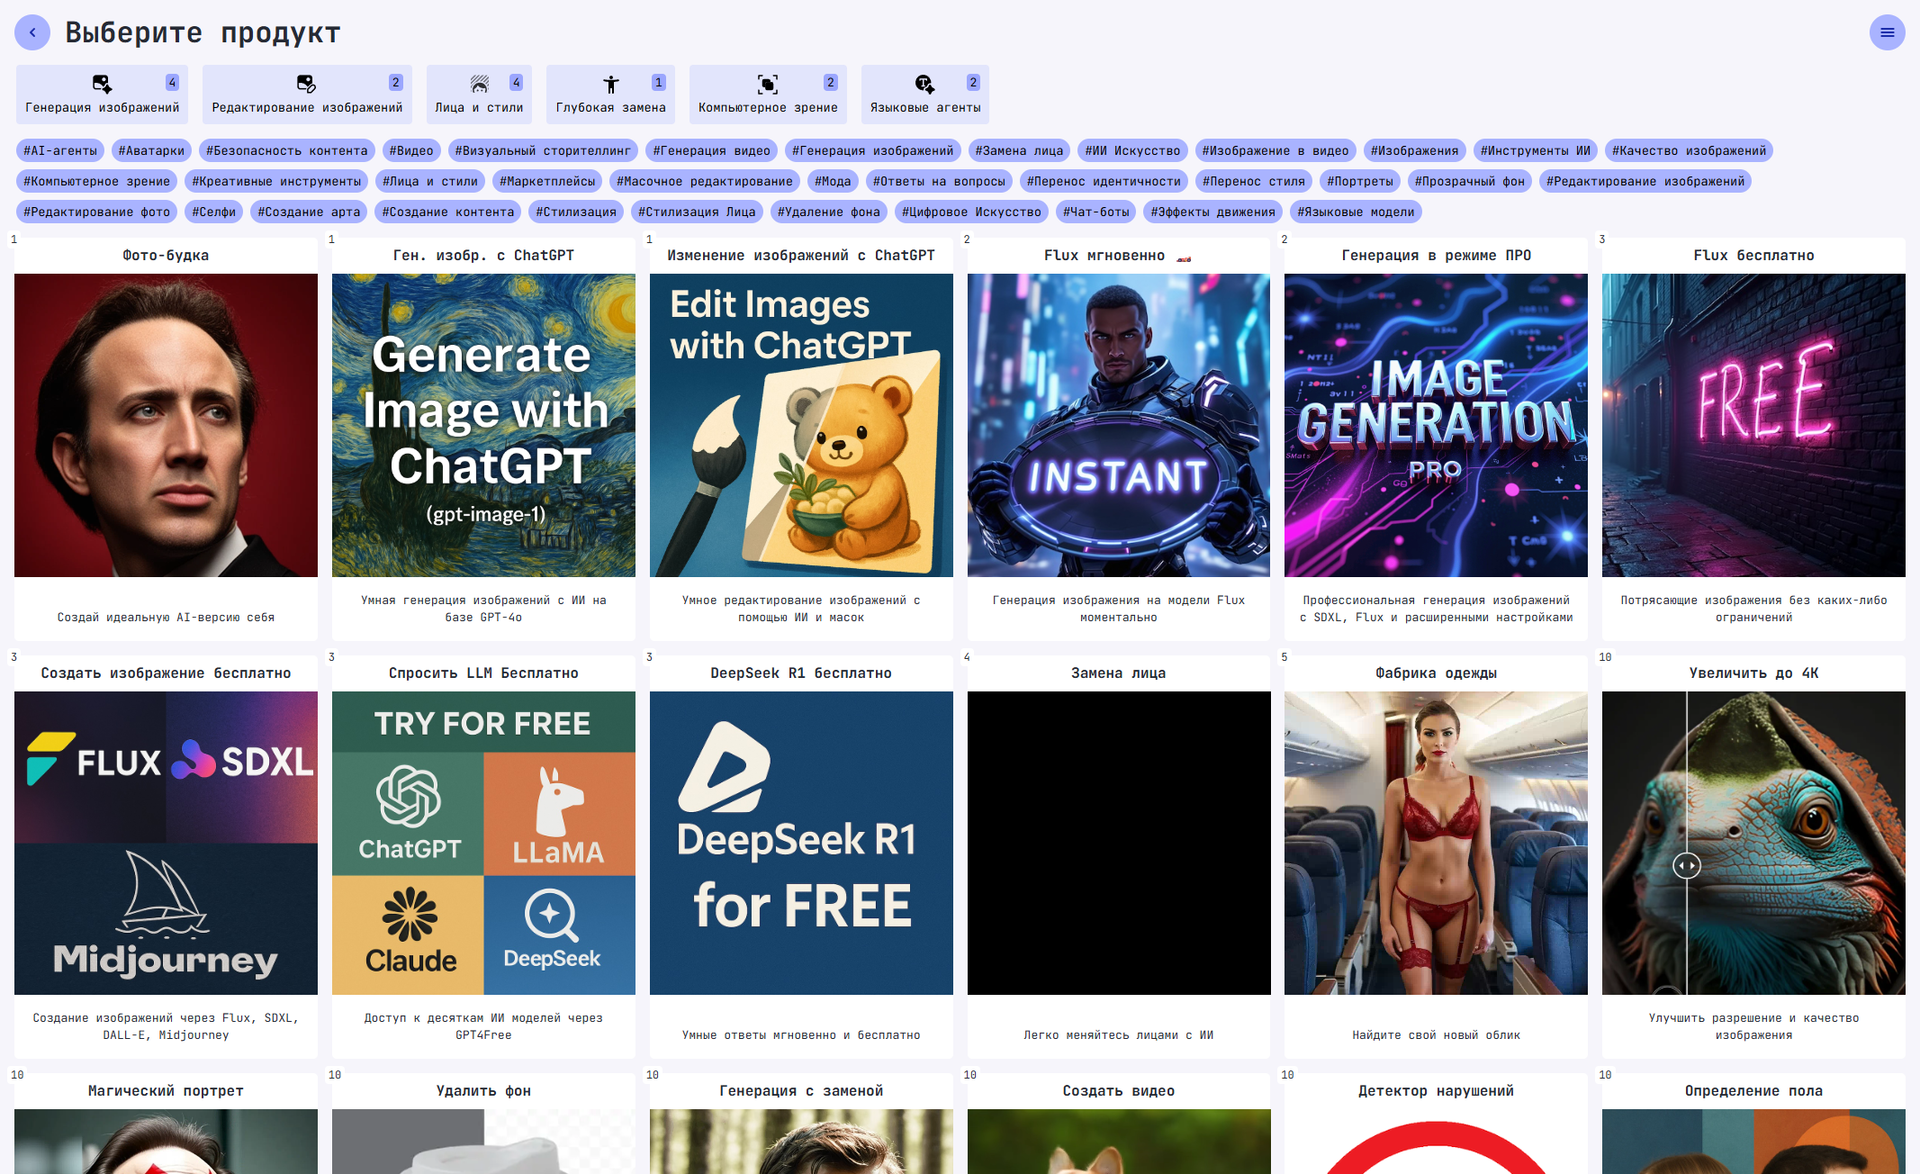Filter by #Креативные инструменты tag
The image size is (1920, 1174).
[276, 182]
